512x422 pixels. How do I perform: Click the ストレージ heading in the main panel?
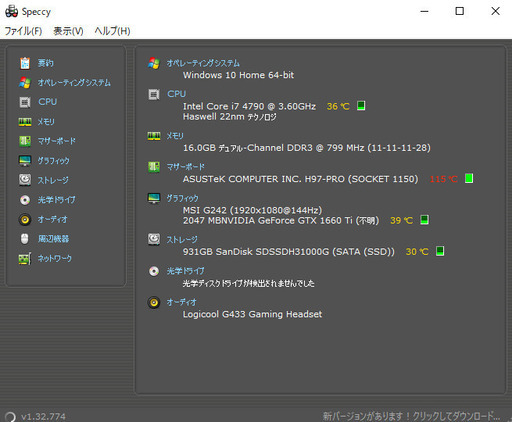pyautogui.click(x=182, y=239)
